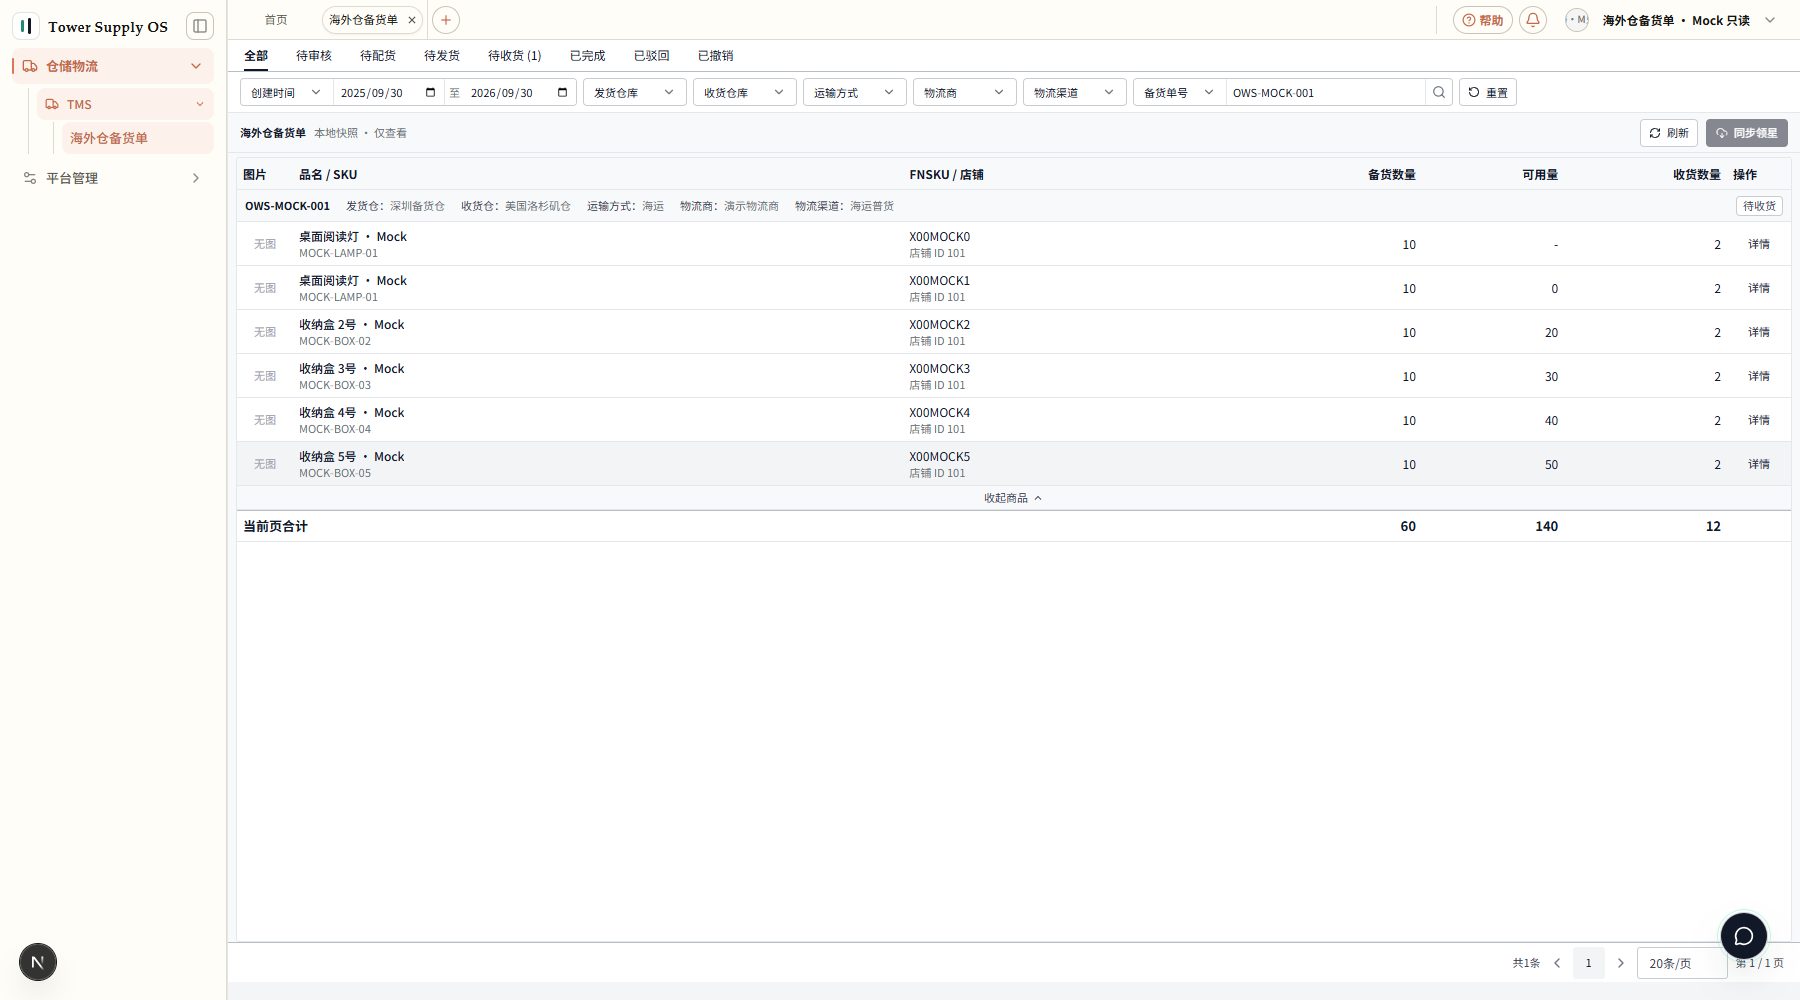Open the notifications bell

1533,20
